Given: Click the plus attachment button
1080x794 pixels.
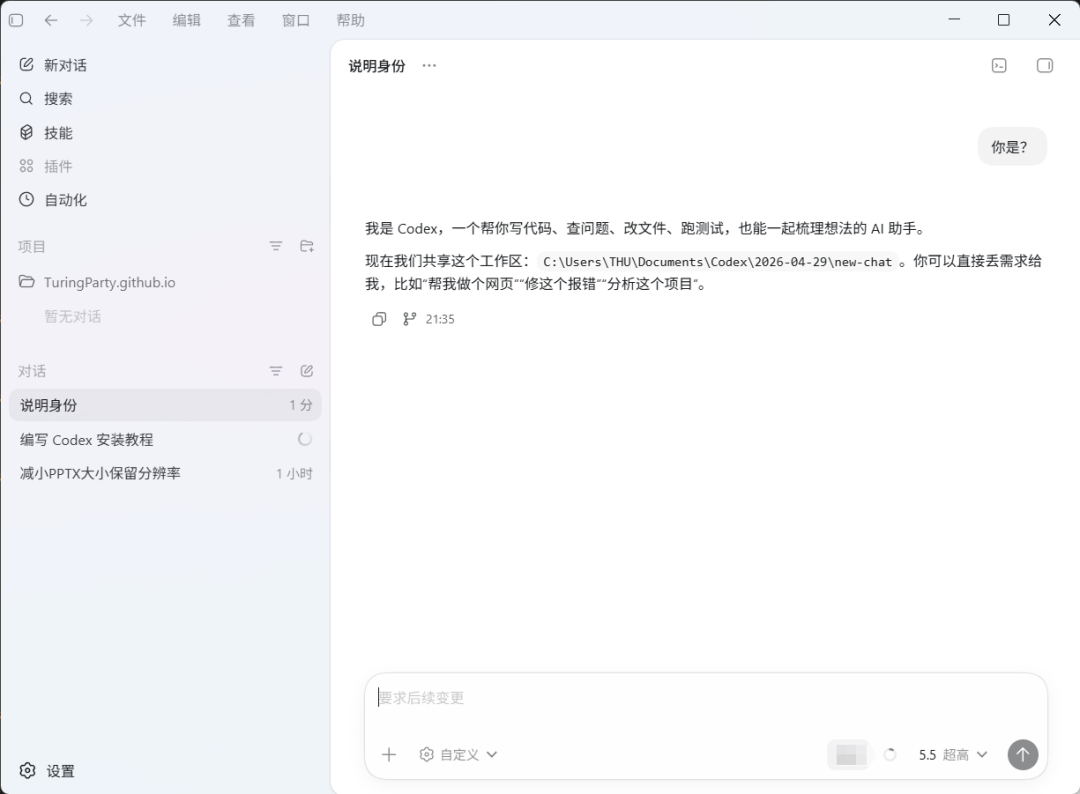Looking at the screenshot, I should [389, 755].
